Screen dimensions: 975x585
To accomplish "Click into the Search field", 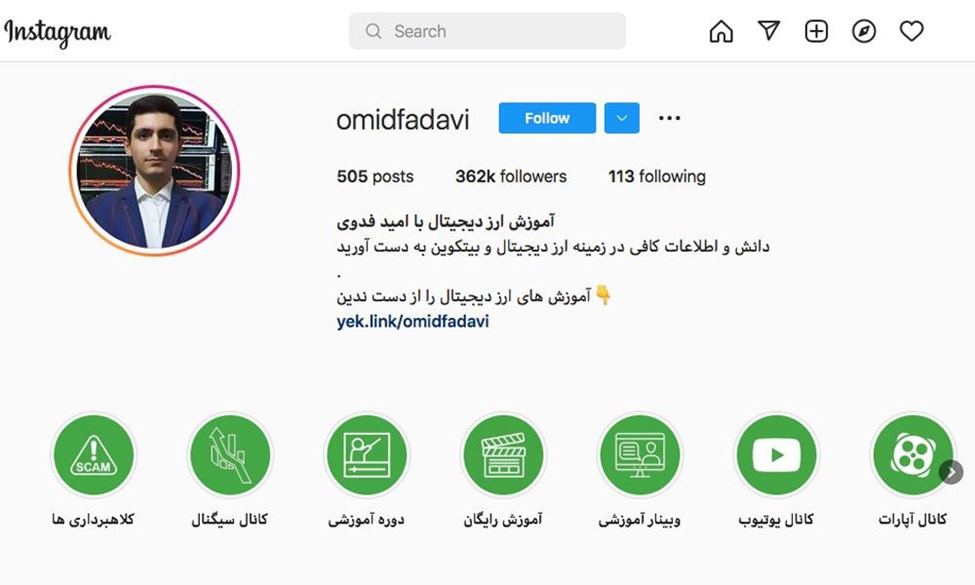I will point(488,31).
